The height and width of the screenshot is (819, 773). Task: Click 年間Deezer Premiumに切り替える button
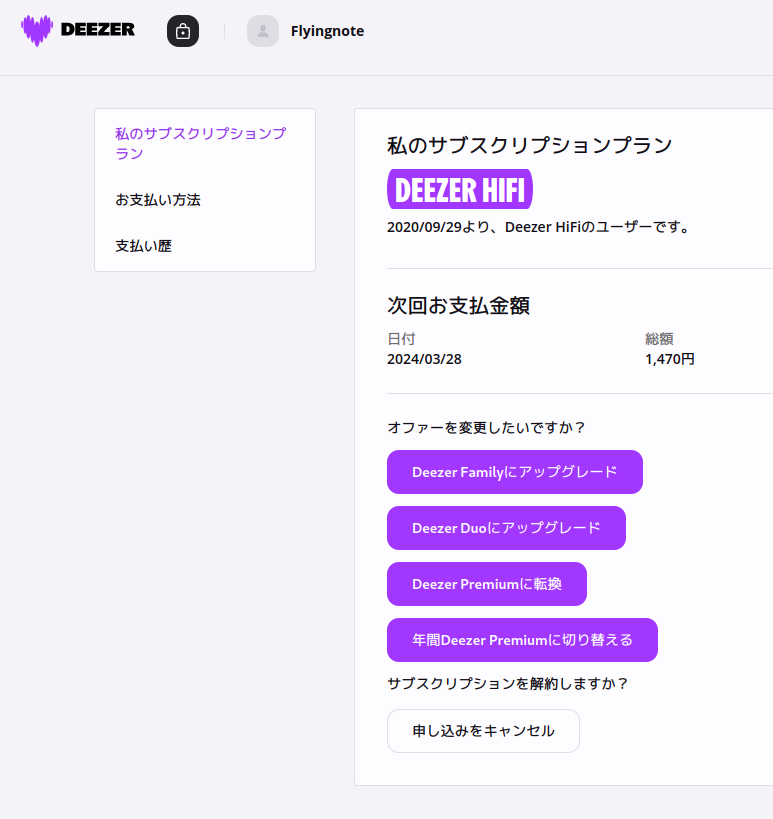coord(522,640)
